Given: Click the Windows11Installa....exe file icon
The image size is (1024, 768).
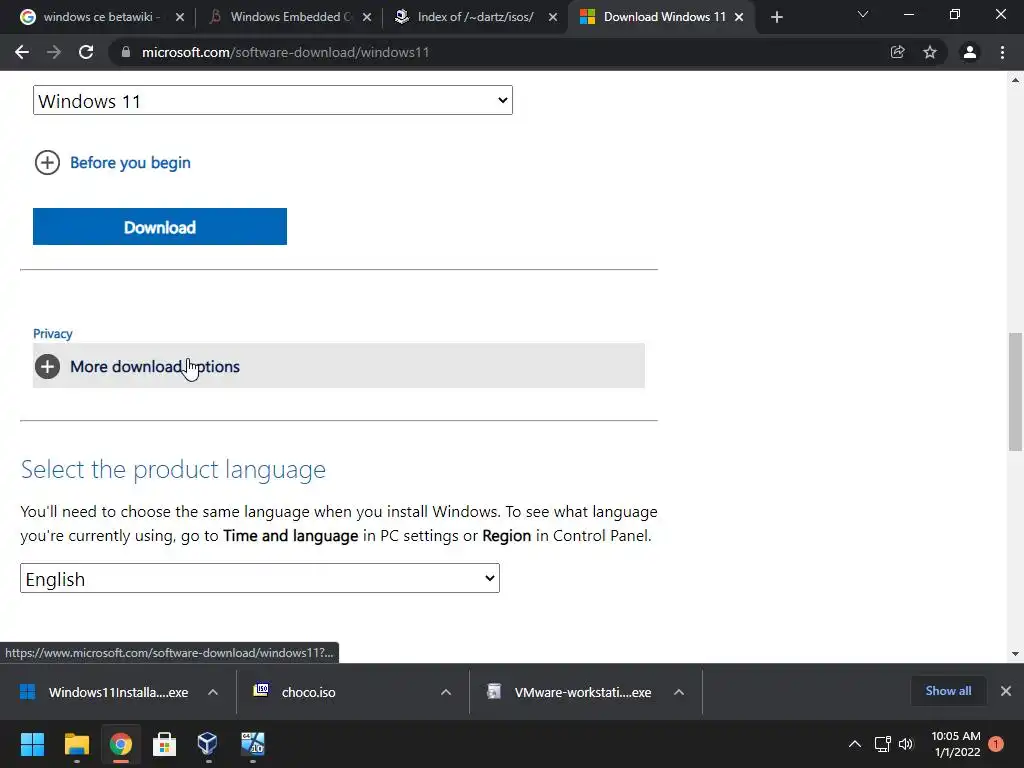Looking at the screenshot, I should [27, 692].
